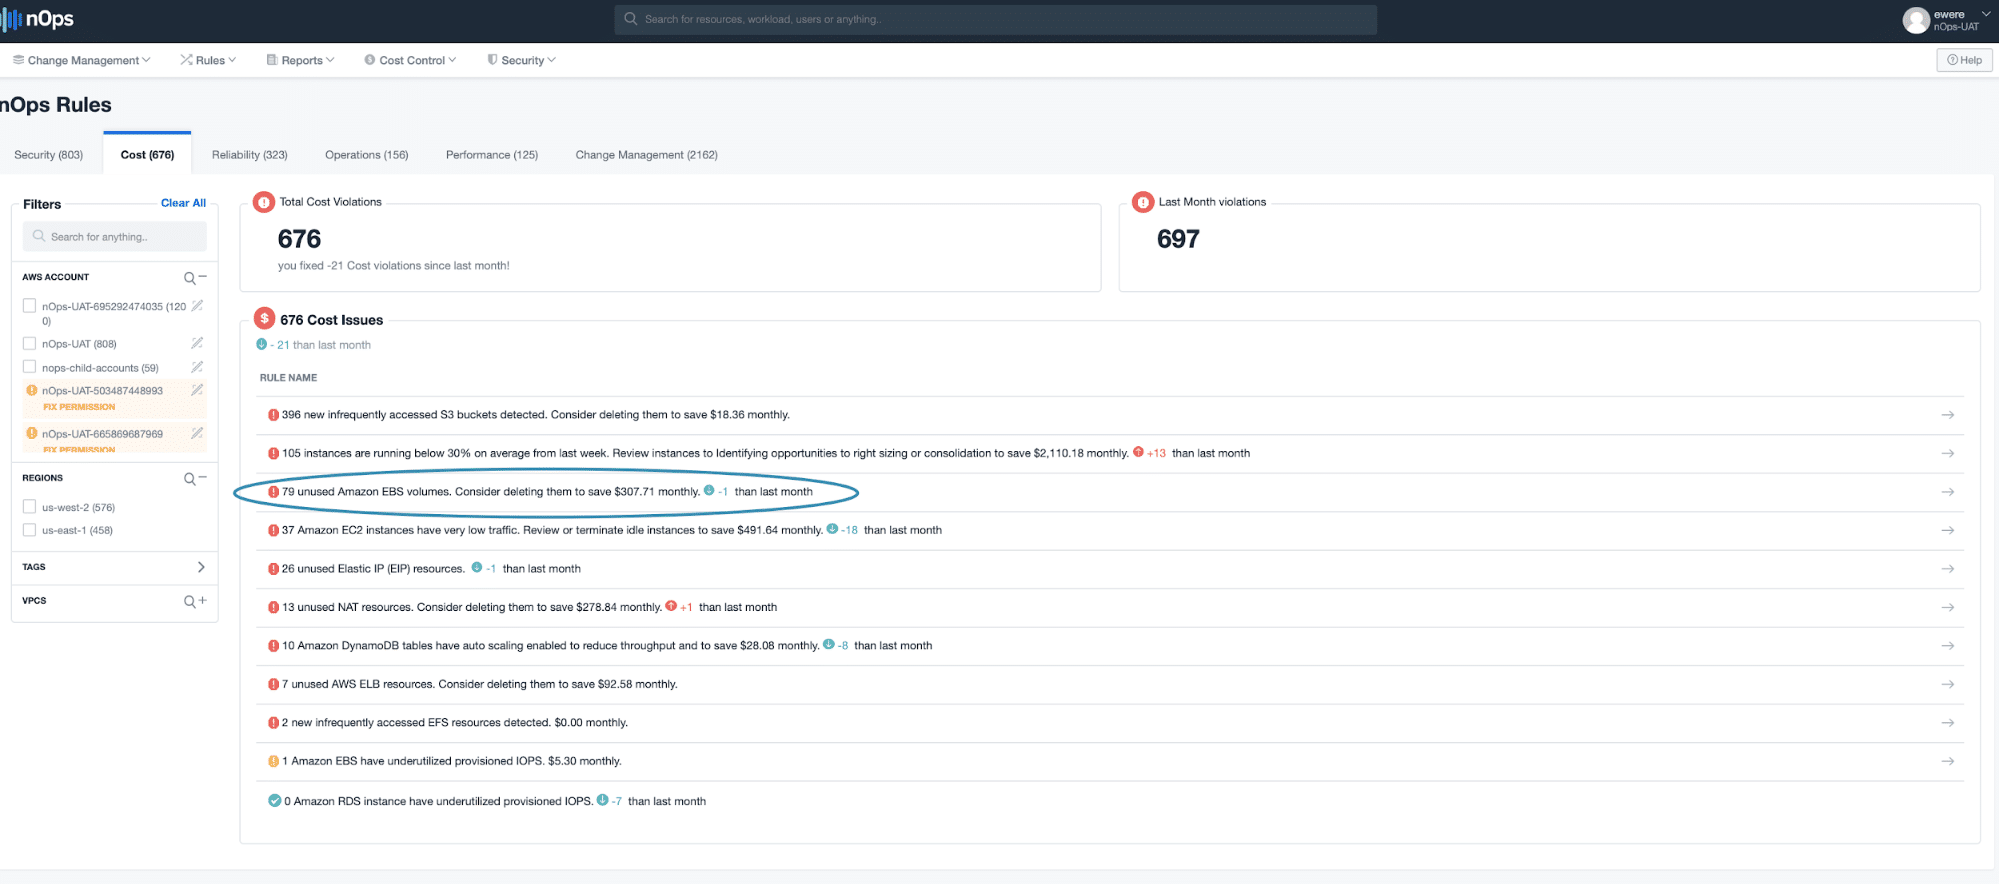1999x884 pixels.
Task: Click the Filters search input
Action: click(x=114, y=237)
